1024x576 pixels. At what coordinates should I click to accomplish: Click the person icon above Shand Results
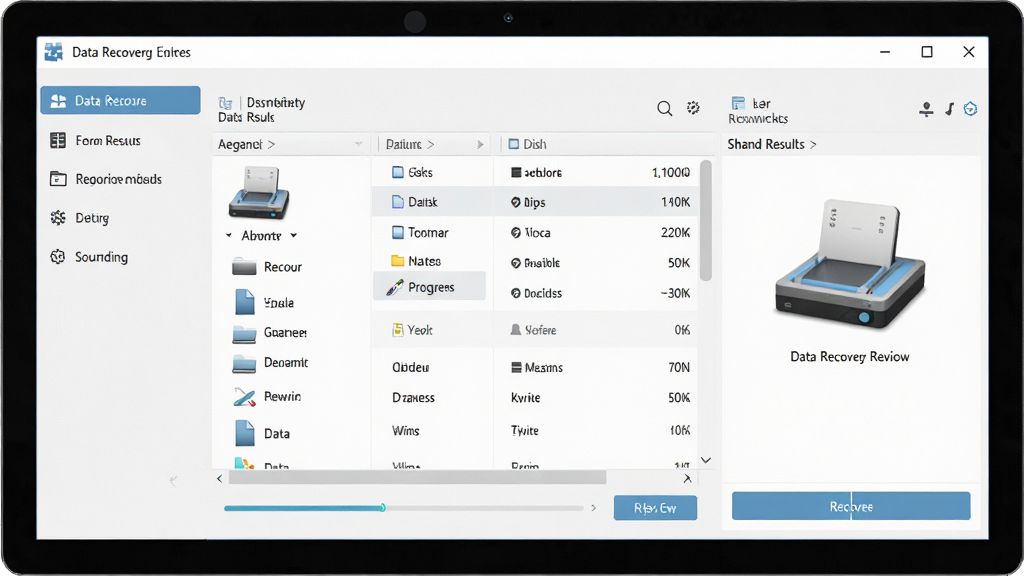pos(926,109)
